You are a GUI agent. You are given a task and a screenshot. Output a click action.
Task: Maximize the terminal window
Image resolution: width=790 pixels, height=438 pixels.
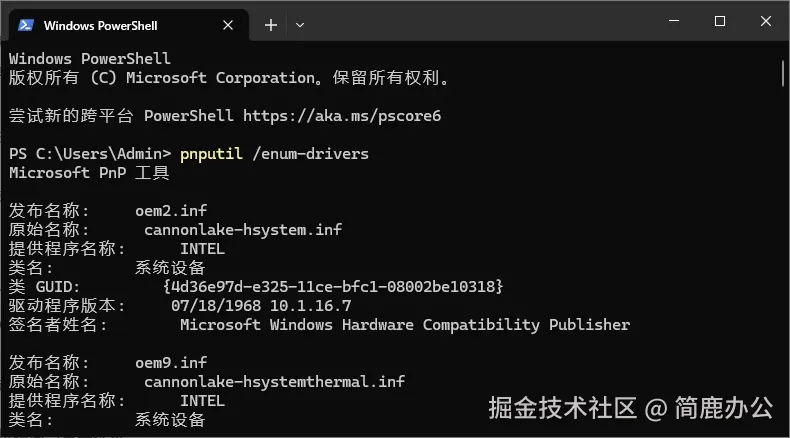click(x=720, y=22)
